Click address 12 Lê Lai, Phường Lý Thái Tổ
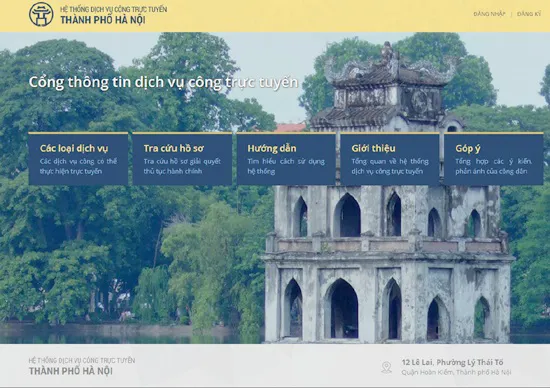550x388 pixels. tap(452, 362)
